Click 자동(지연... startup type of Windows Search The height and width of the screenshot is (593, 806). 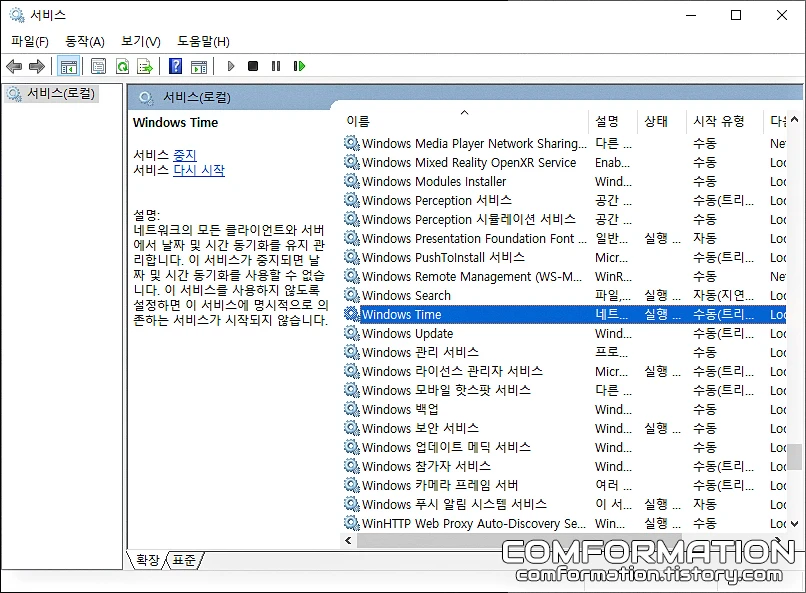[723, 295]
